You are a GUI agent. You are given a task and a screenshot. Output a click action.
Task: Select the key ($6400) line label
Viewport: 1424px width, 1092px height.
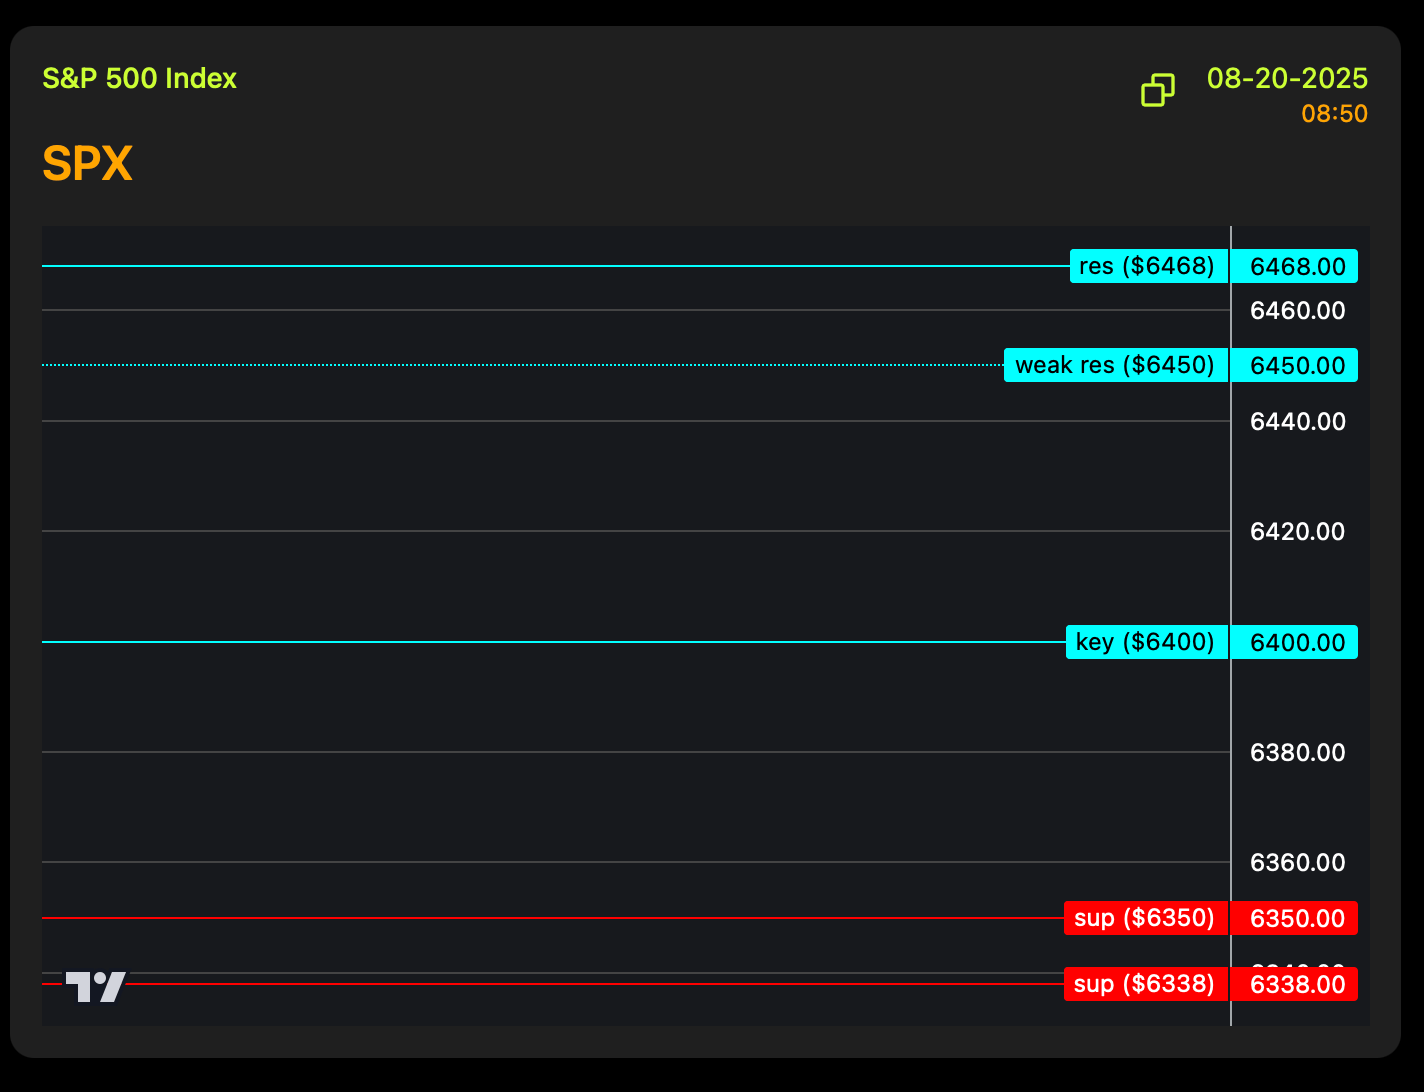pos(1147,642)
